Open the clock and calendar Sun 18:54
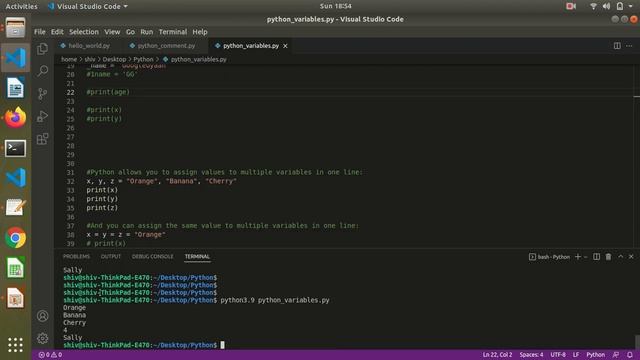The image size is (640, 360). coord(336,6)
